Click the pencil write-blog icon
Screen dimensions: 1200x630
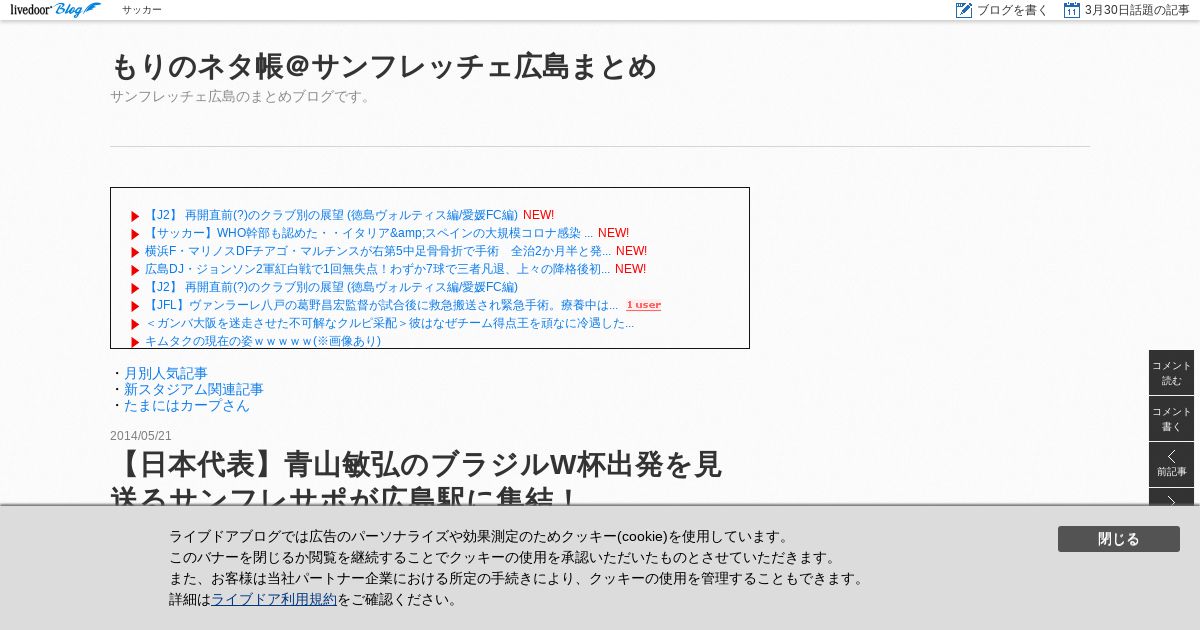click(964, 10)
